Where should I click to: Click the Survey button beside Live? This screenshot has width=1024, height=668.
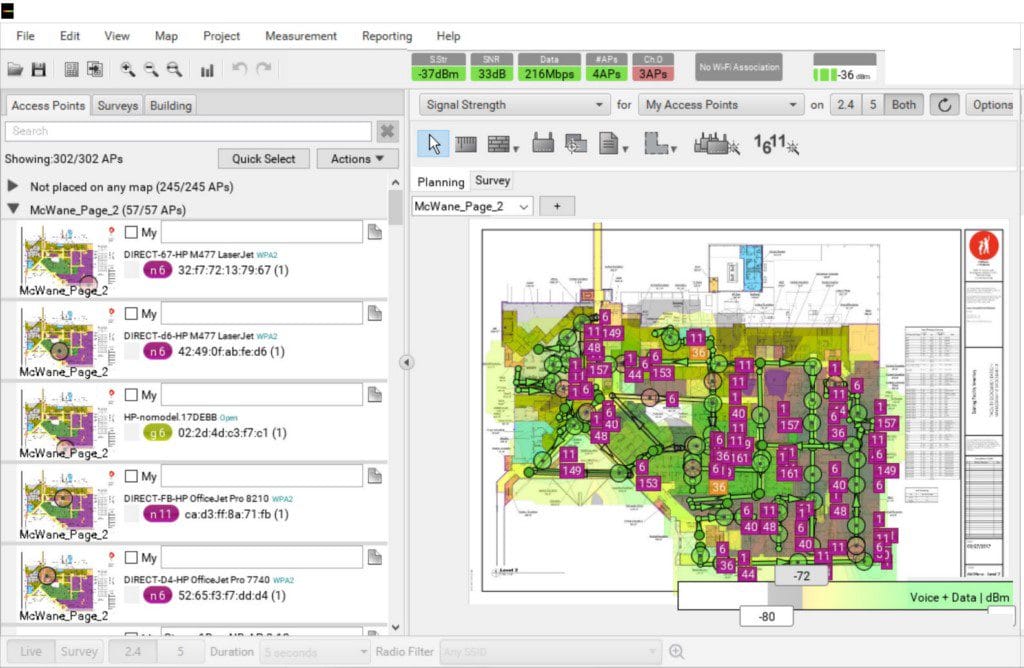[x=79, y=651]
